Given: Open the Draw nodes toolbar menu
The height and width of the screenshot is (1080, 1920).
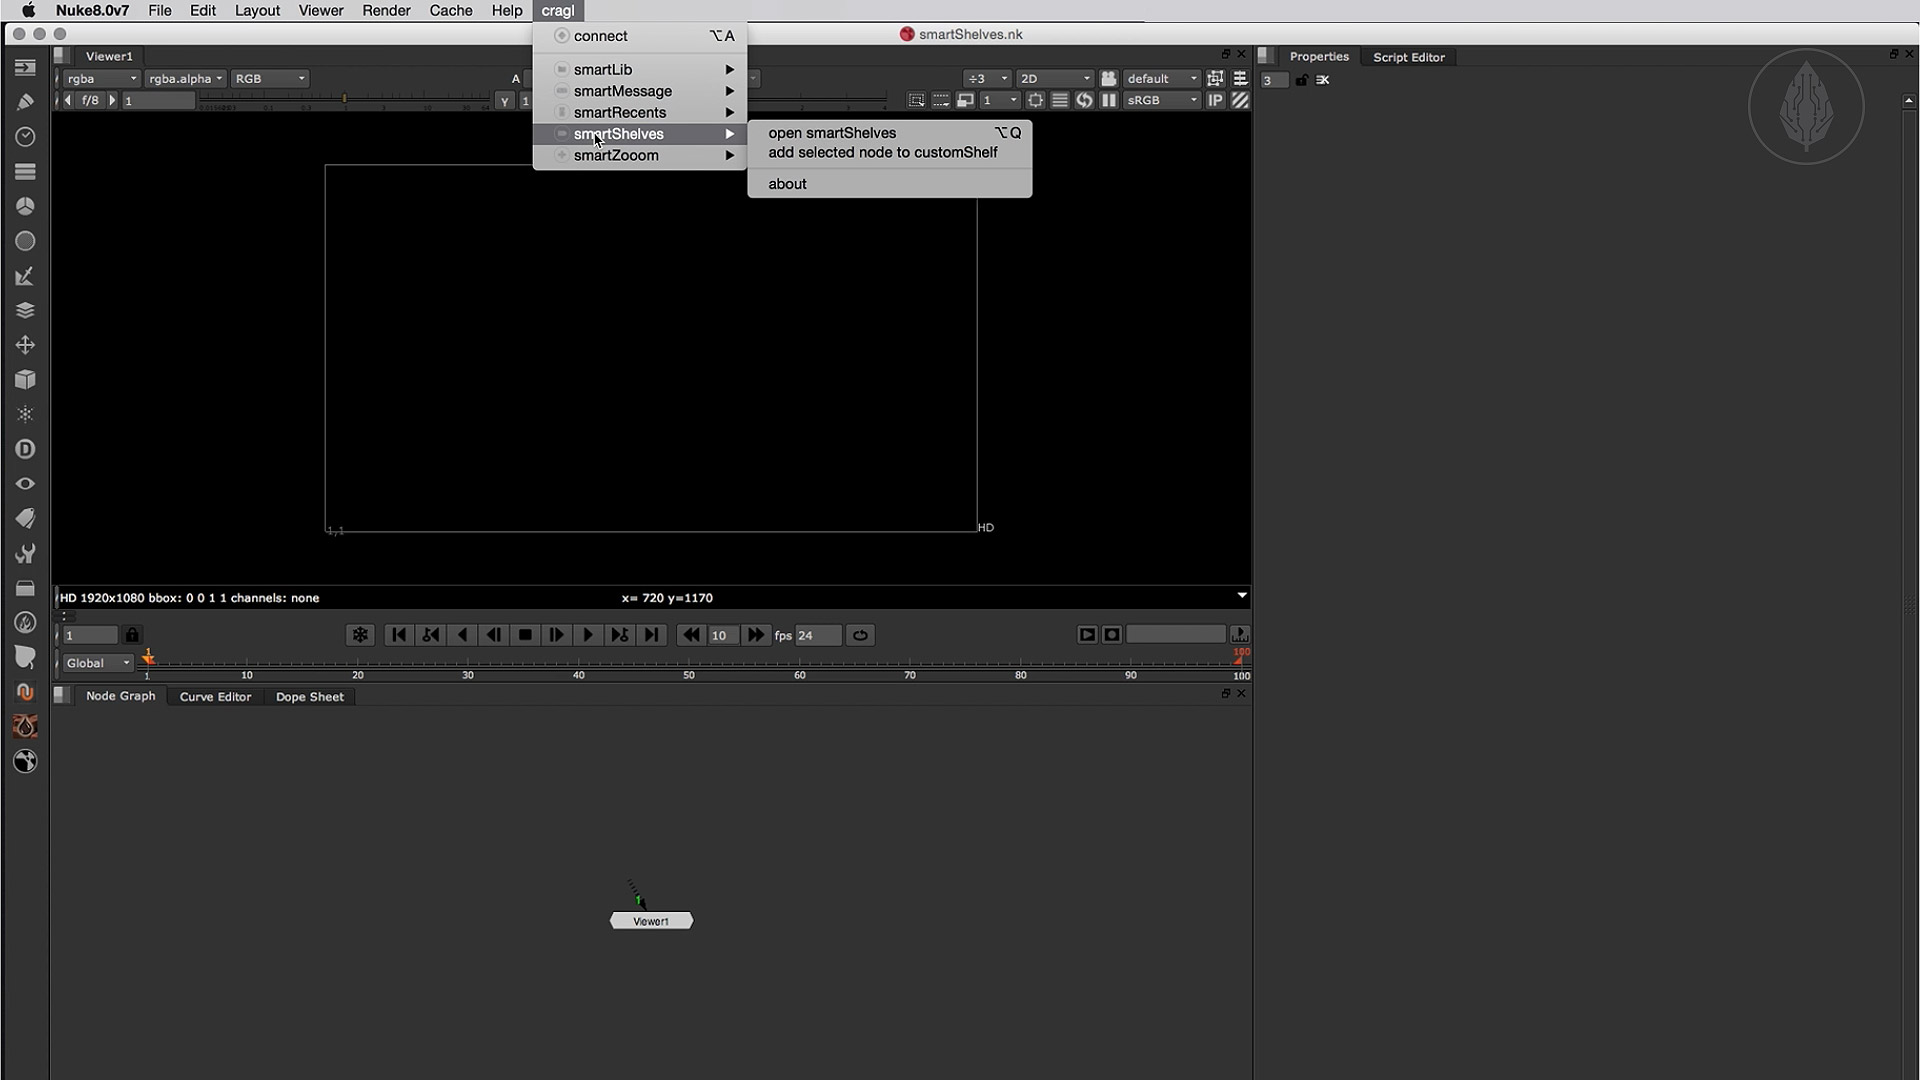Looking at the screenshot, I should pos(25,102).
